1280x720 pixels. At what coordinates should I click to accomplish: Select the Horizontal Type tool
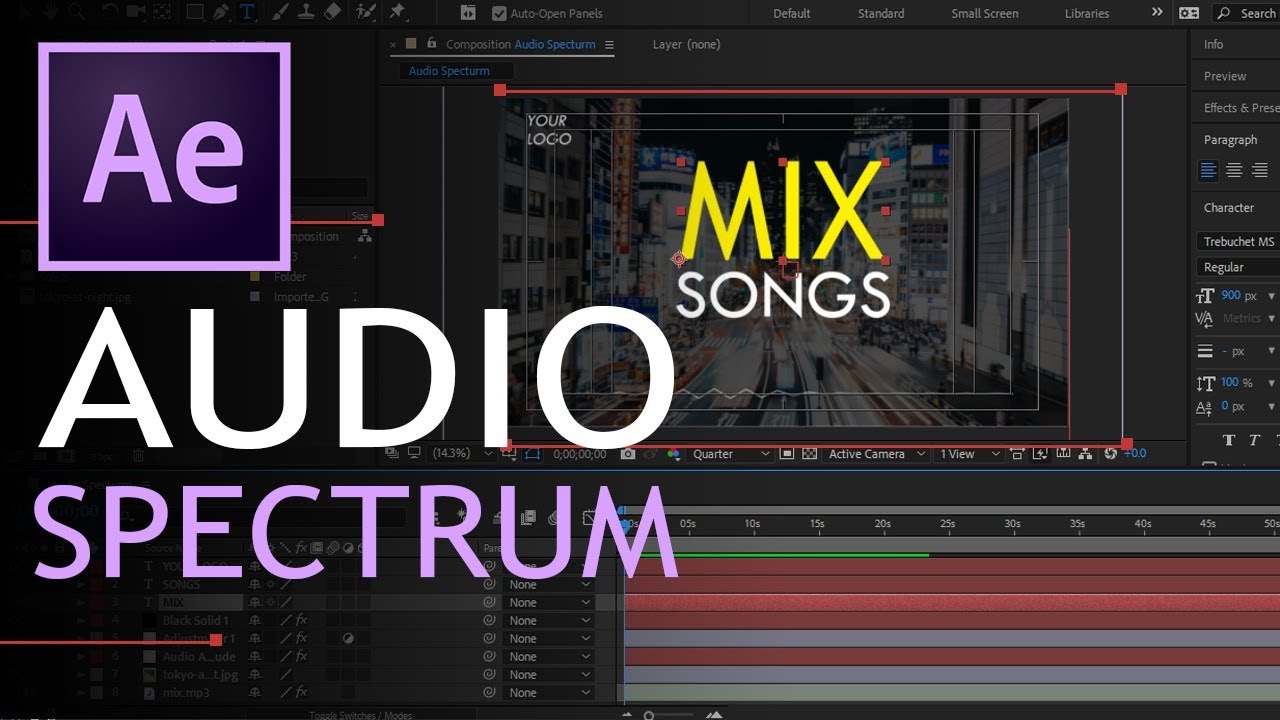[247, 13]
